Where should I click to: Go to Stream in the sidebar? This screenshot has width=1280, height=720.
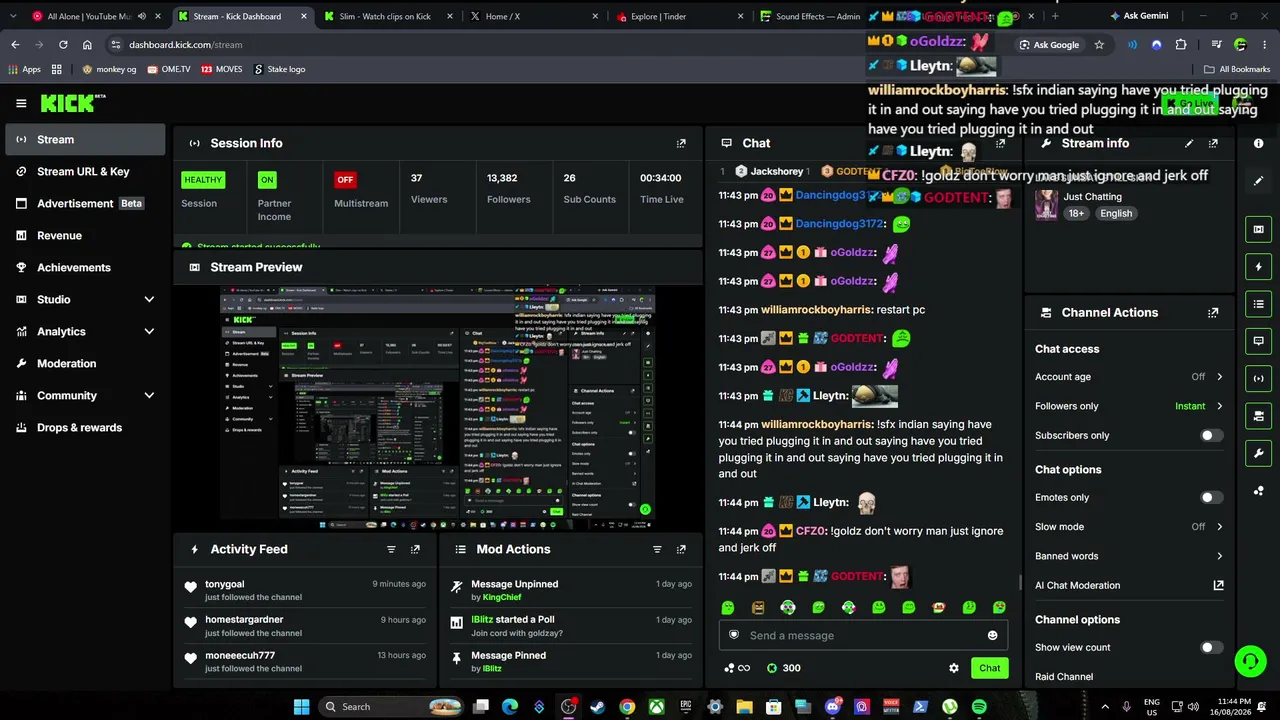85,139
